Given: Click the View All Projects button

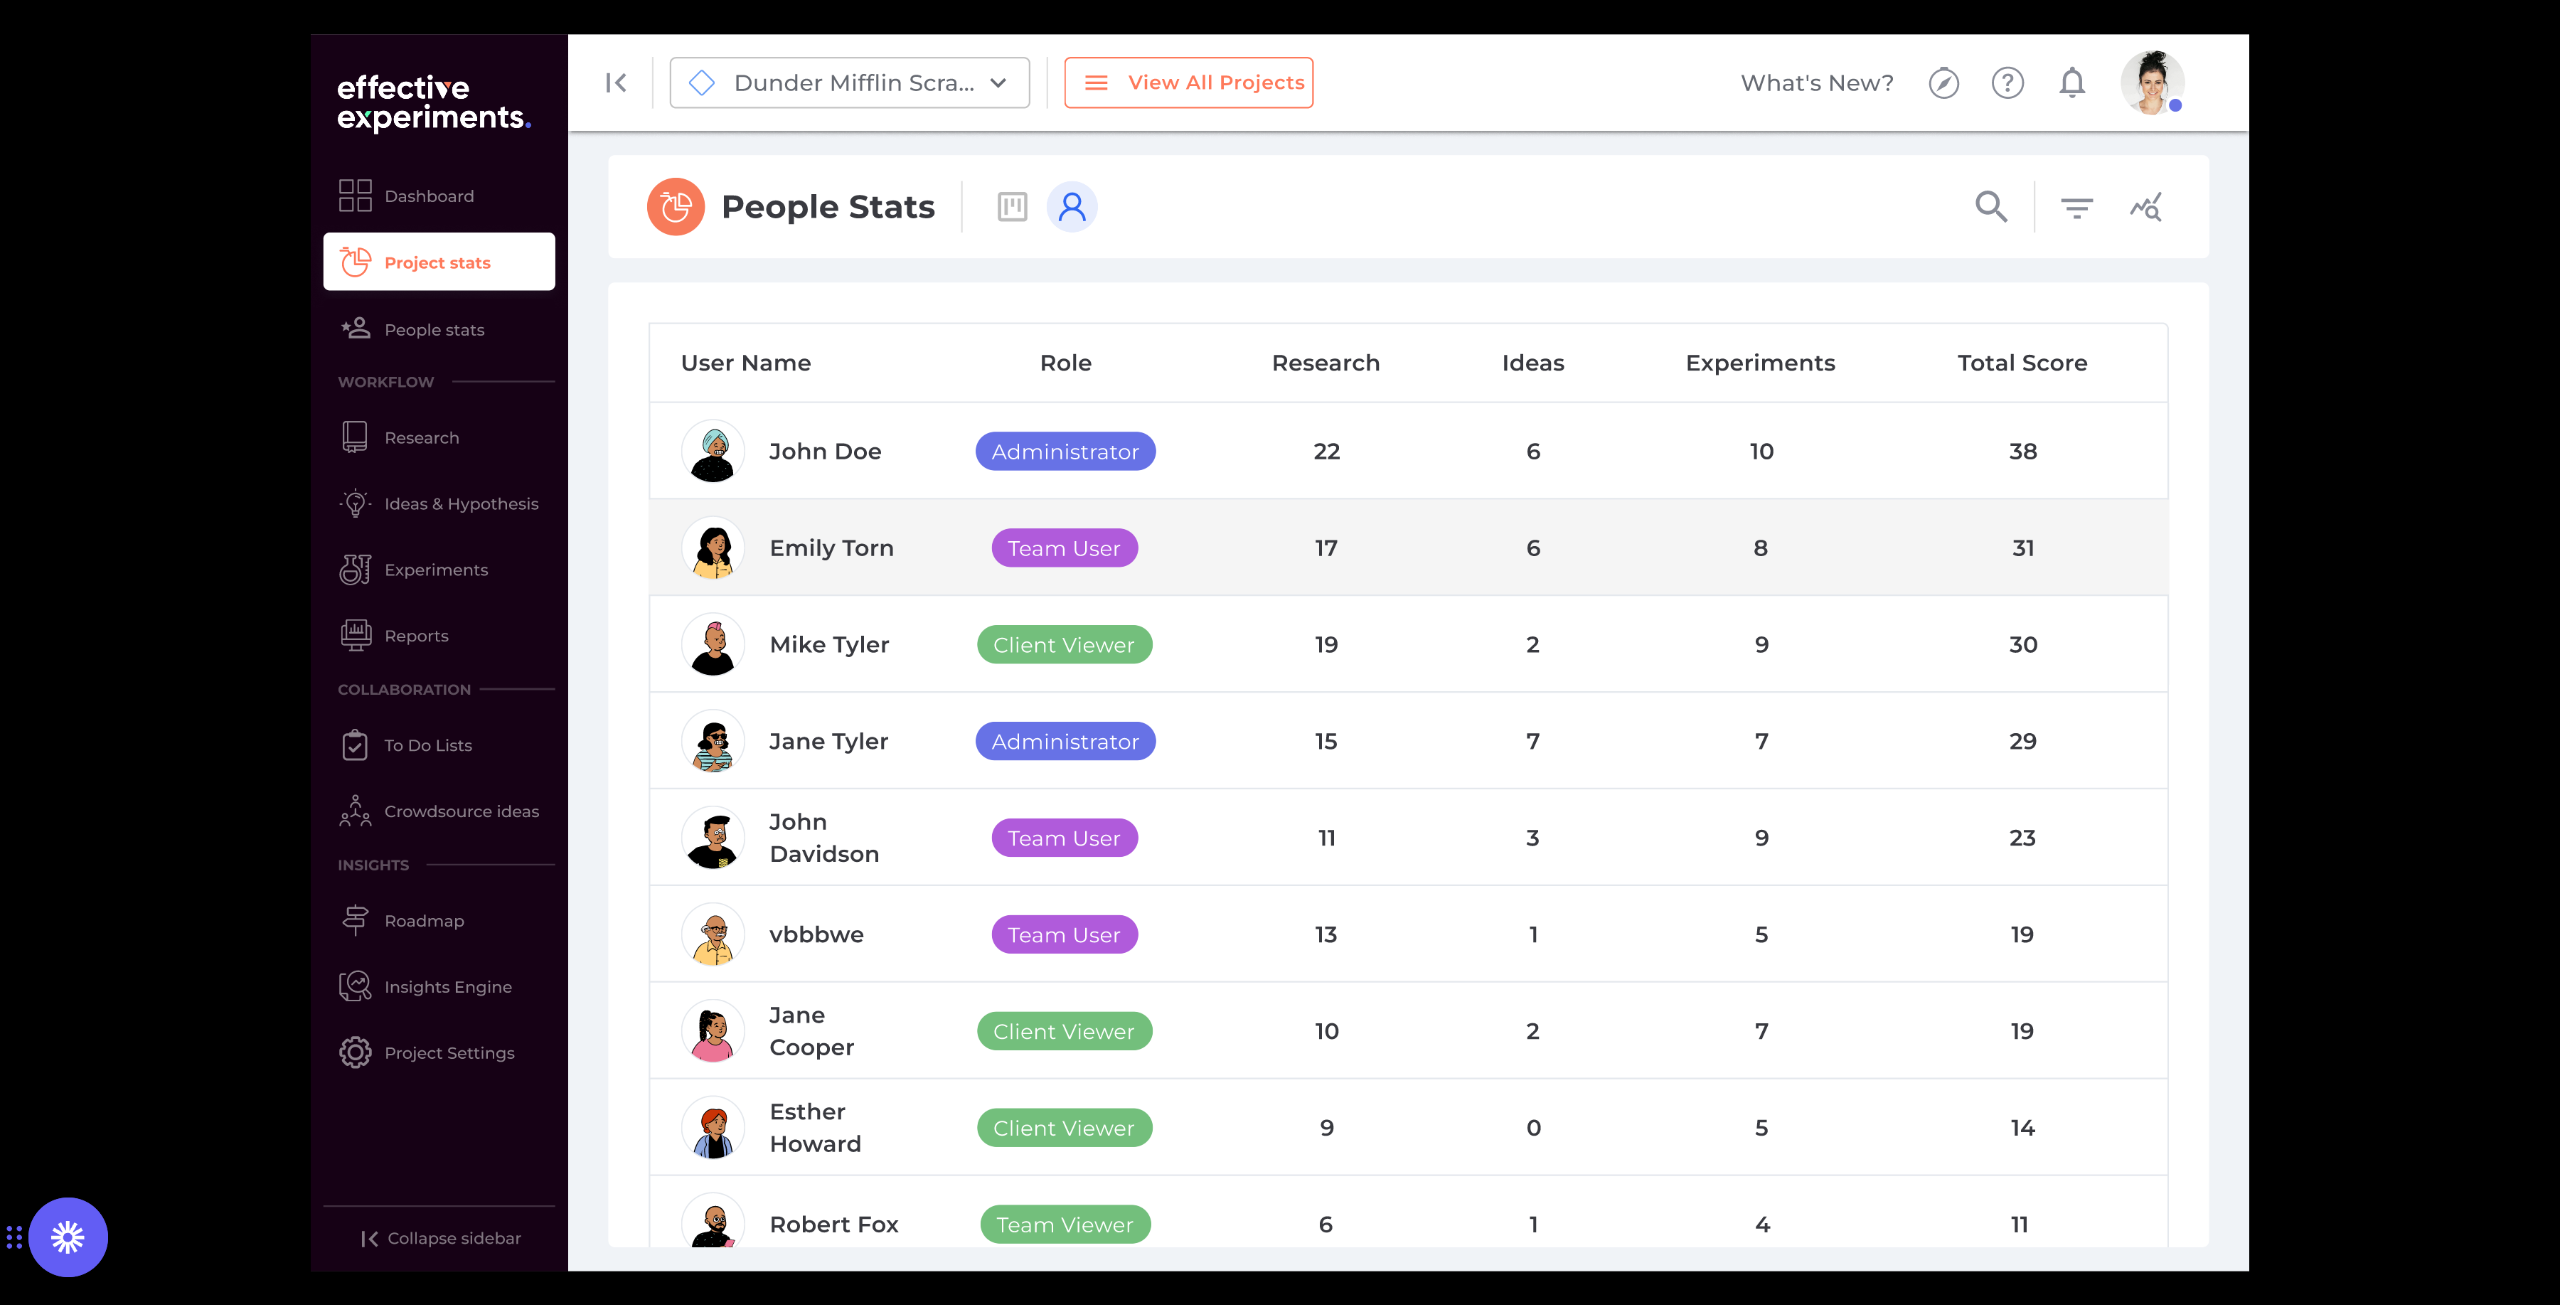Looking at the screenshot, I should coord(1188,83).
